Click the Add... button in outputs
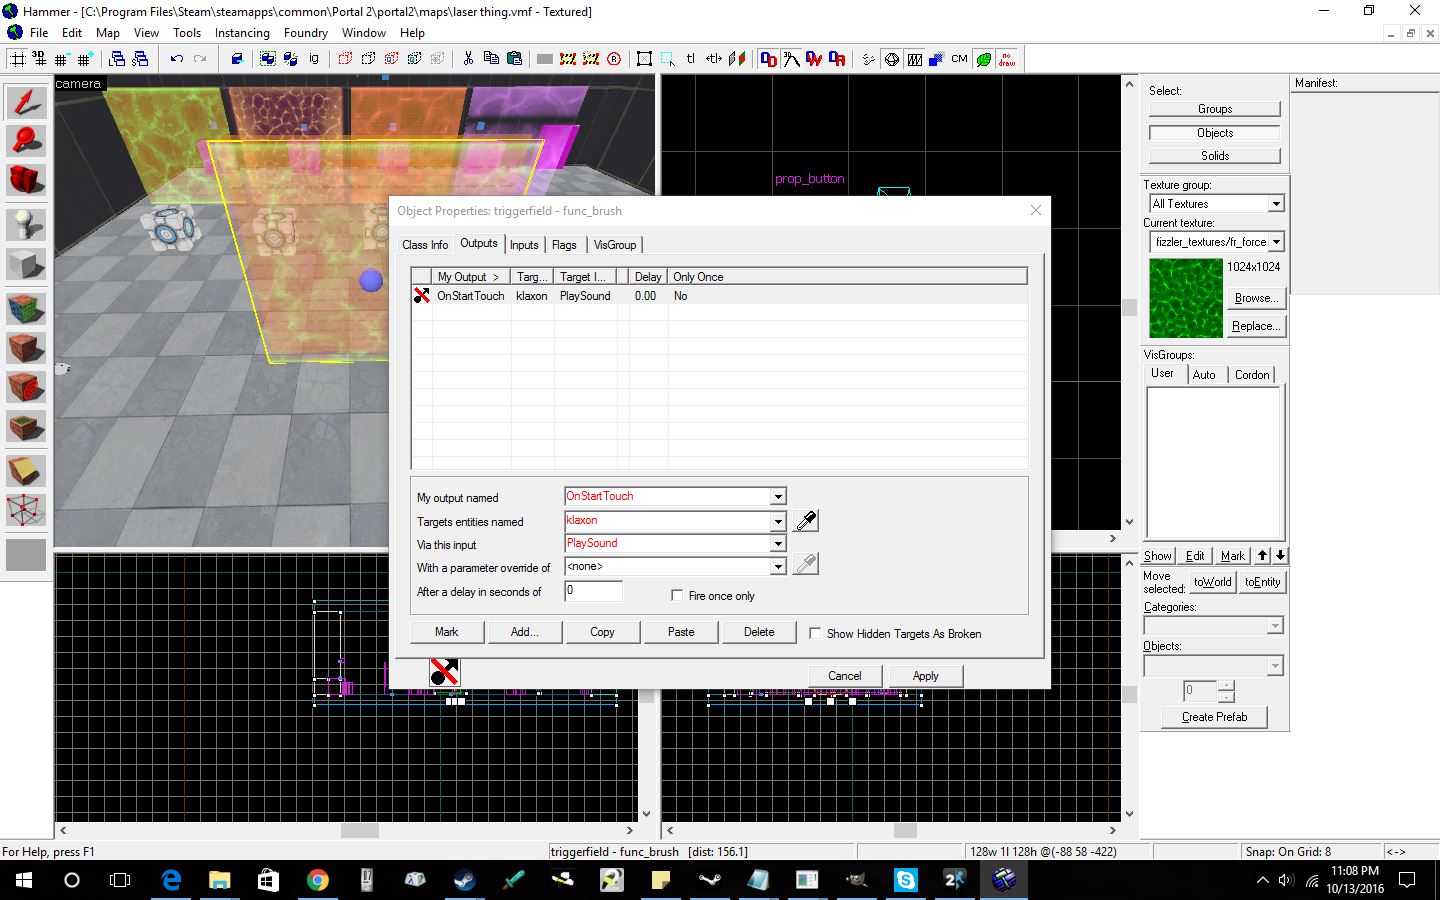 click(524, 632)
